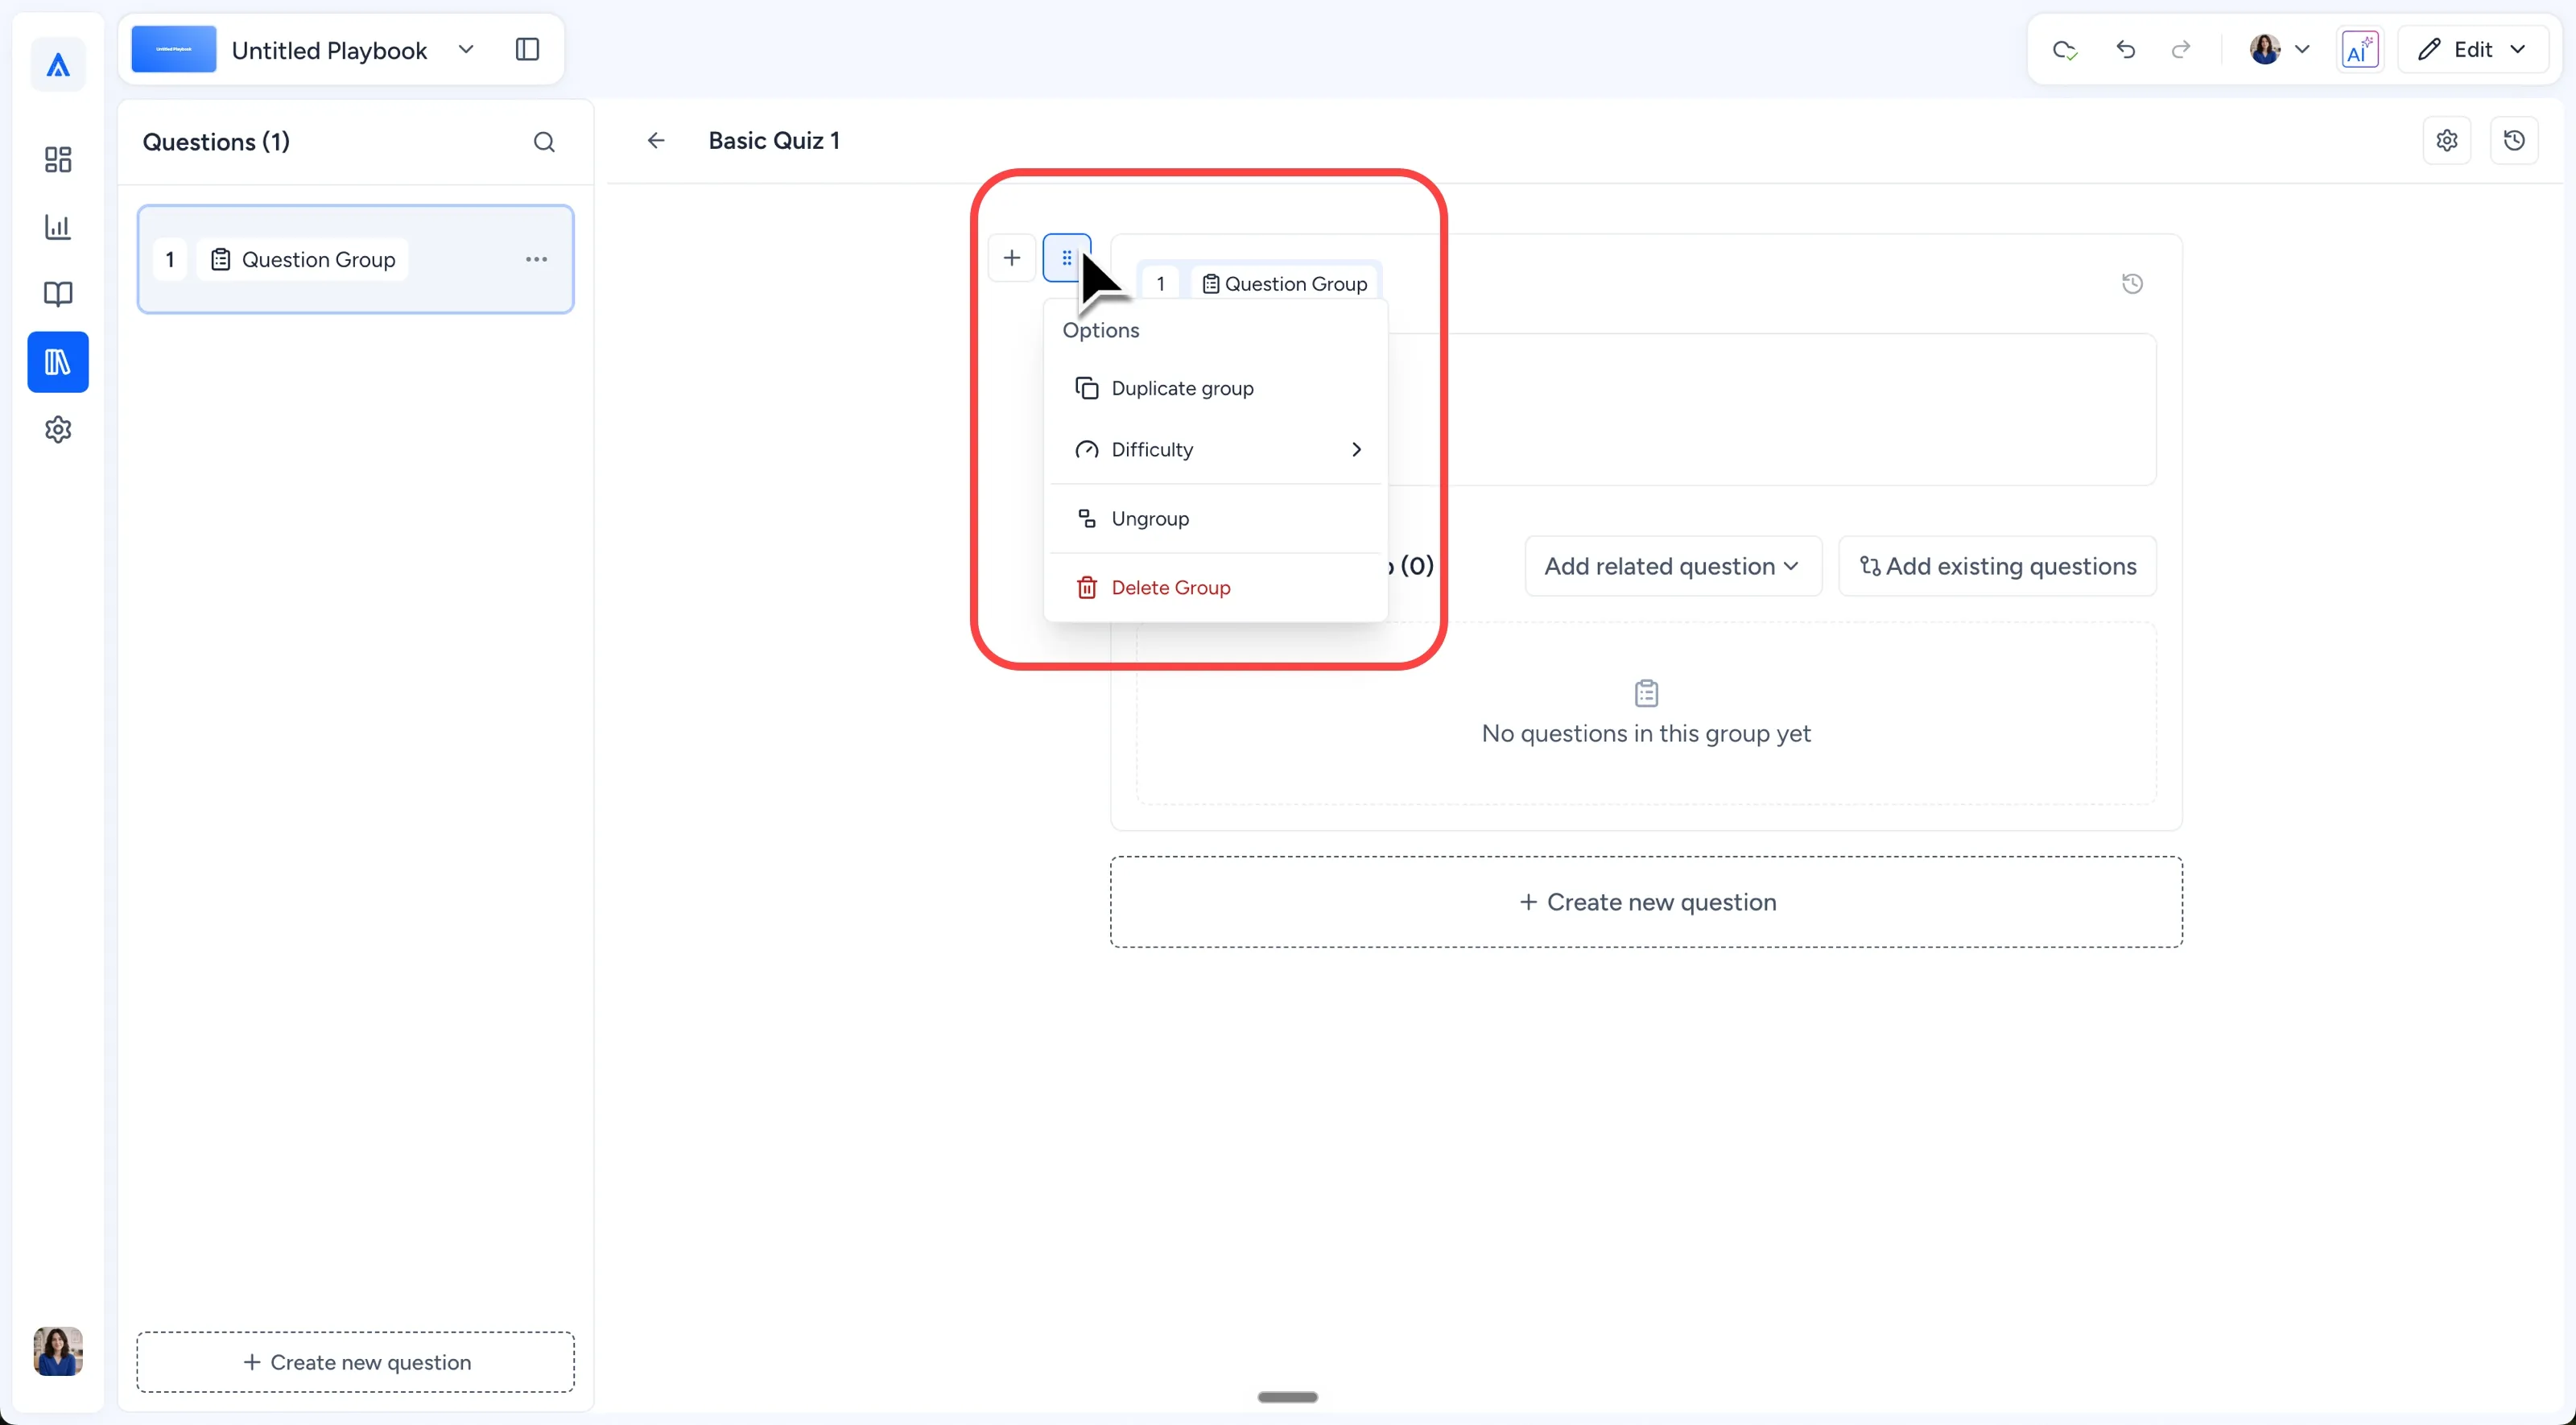
Task: Open the quiz version history icon in the top right
Action: (x=2514, y=140)
